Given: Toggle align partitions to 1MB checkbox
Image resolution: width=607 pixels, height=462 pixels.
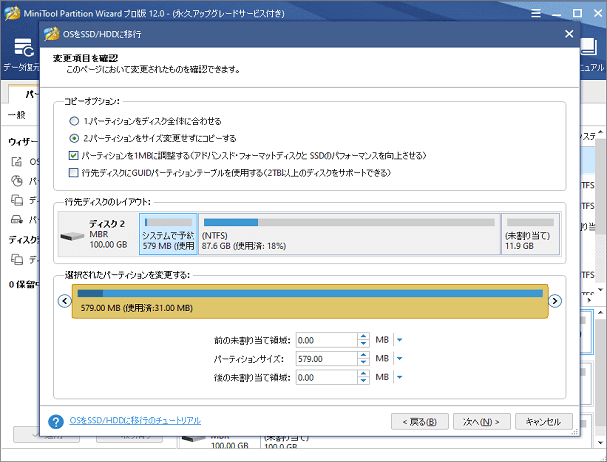Looking at the screenshot, I should [x=73, y=155].
